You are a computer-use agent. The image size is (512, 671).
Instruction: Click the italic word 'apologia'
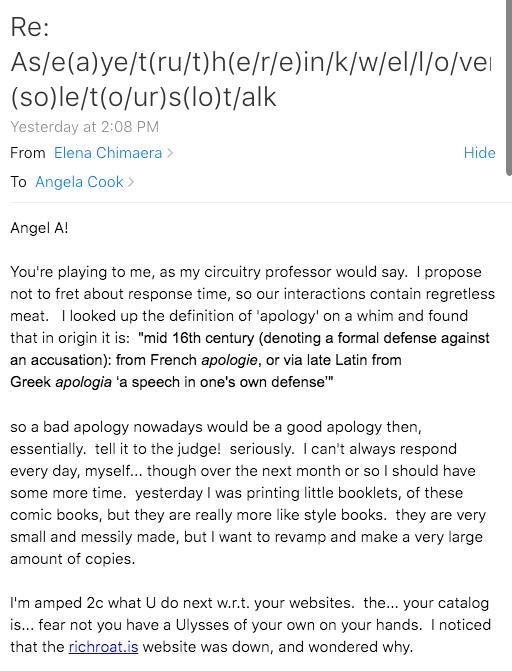tap(83, 382)
